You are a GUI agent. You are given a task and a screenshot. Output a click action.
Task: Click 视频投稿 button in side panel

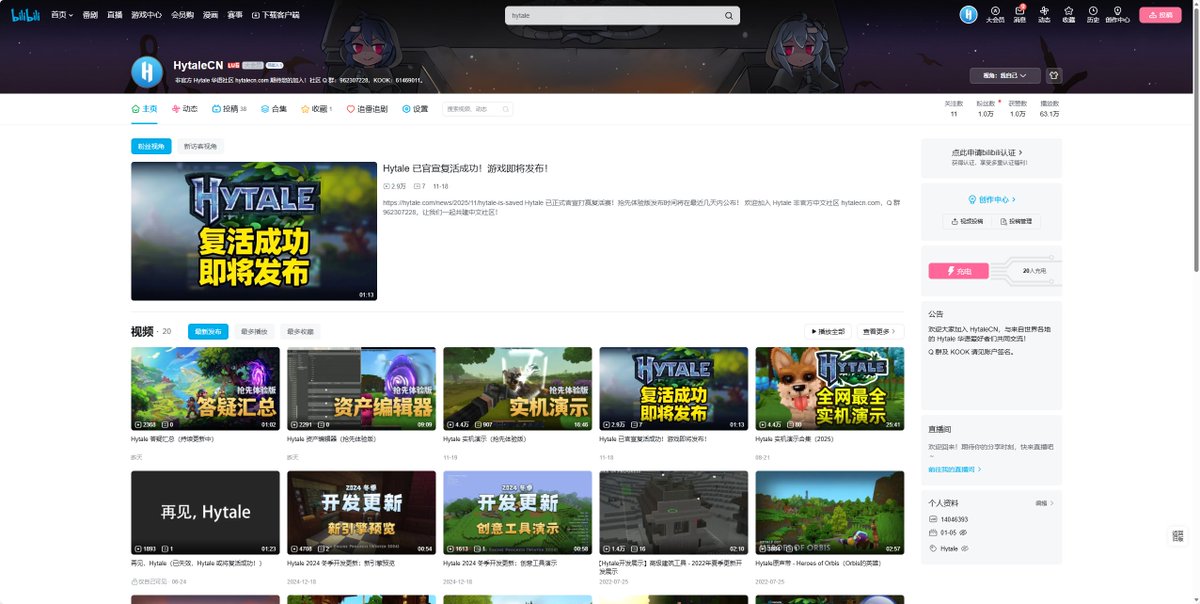[966, 221]
